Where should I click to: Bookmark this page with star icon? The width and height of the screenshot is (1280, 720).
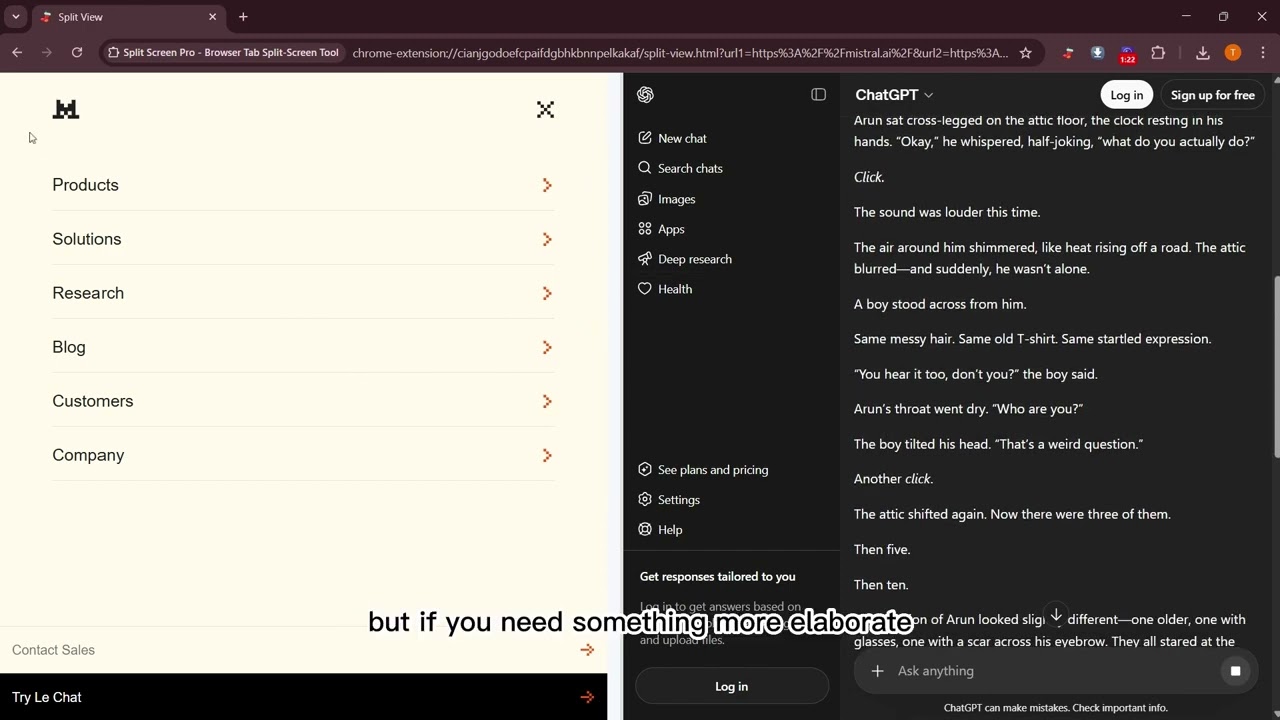click(x=1025, y=53)
